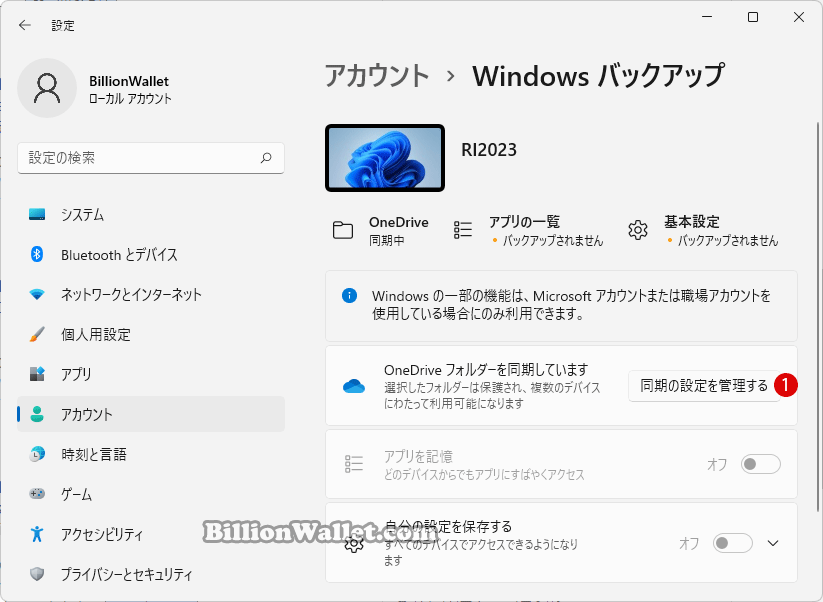Open ネットワークとインターネット category
This screenshot has width=823, height=602.
(151, 294)
